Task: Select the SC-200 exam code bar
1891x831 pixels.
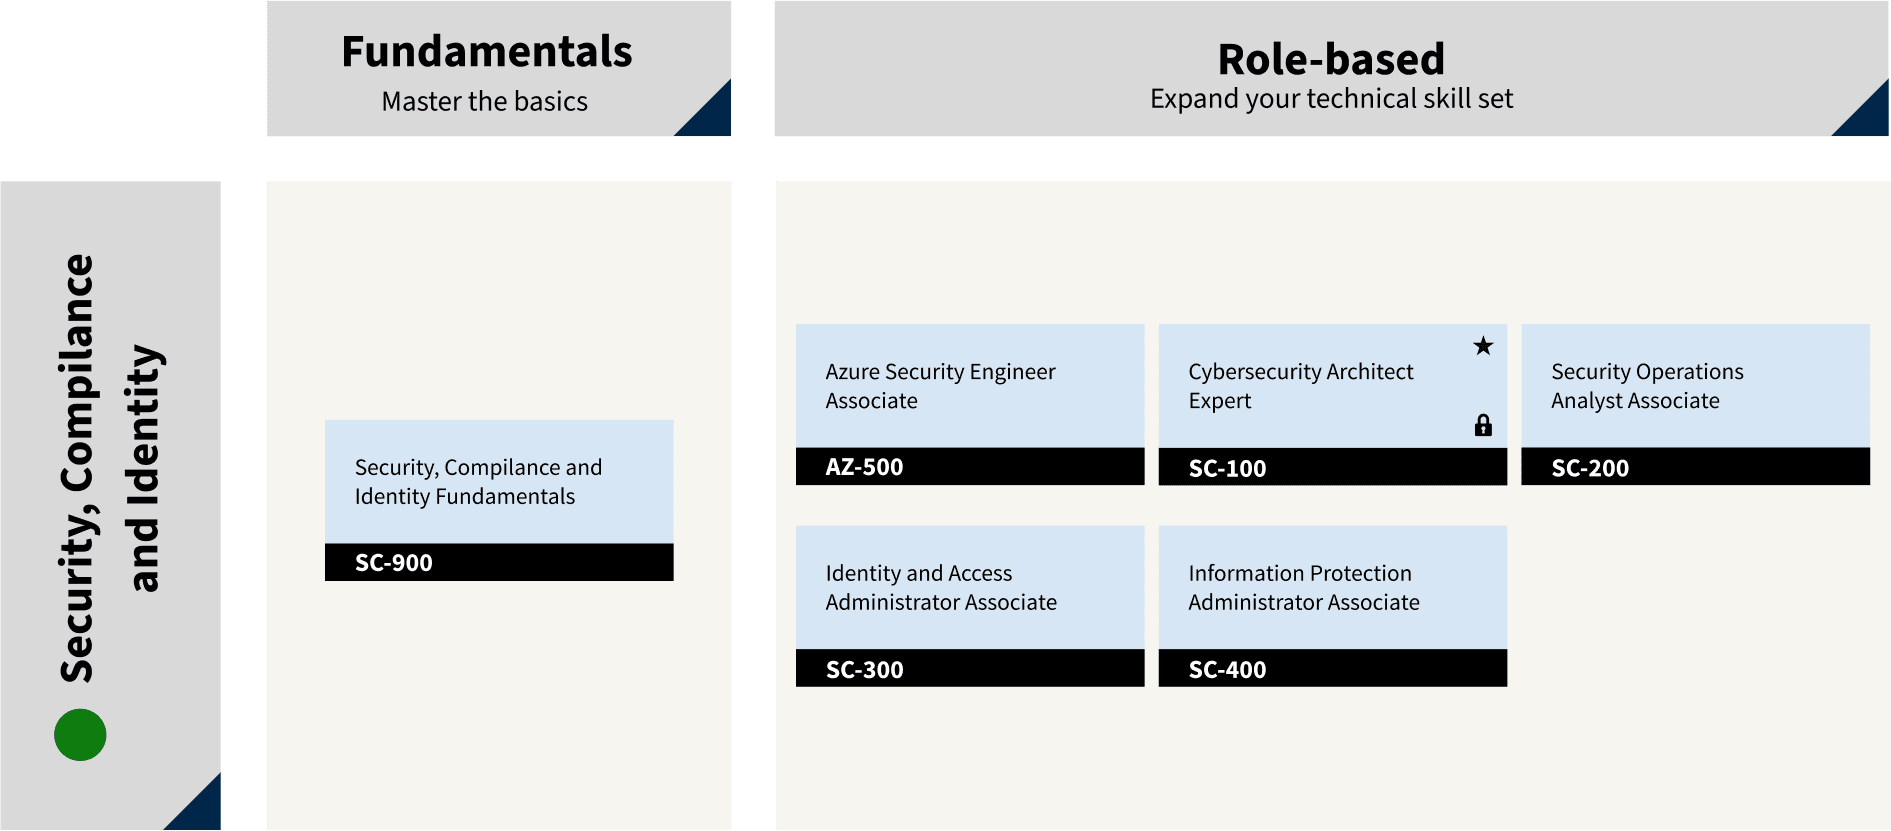Action: coord(1695,467)
